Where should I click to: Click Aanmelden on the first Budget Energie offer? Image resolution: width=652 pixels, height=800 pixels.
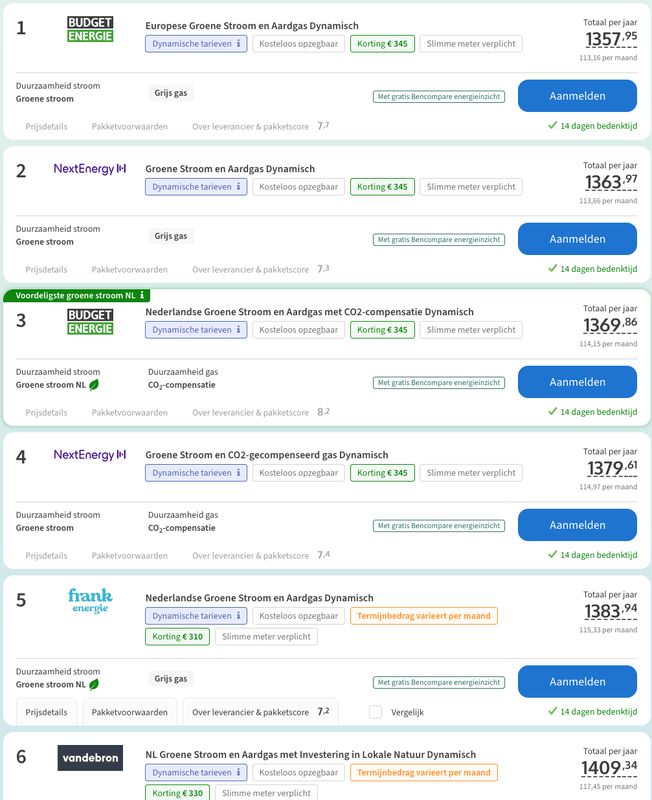(577, 95)
